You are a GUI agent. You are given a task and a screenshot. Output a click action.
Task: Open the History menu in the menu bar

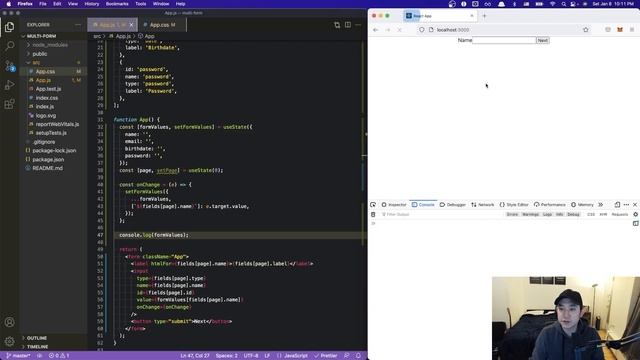tap(91, 4)
